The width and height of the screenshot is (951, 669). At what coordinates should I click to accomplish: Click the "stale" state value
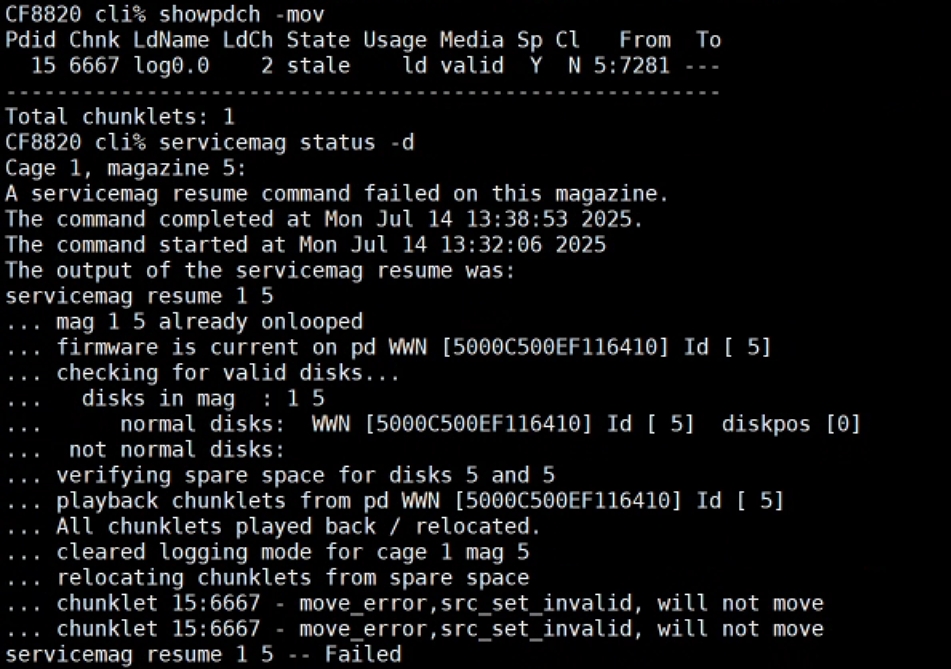[x=318, y=66]
